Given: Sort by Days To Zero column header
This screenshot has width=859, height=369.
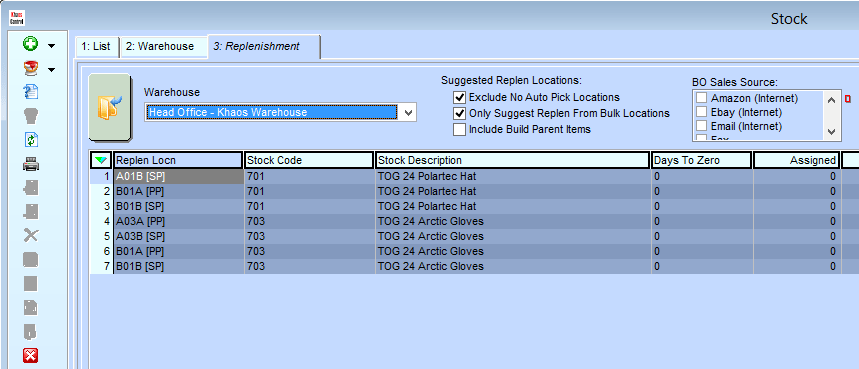Looking at the screenshot, I should pyautogui.click(x=701, y=160).
